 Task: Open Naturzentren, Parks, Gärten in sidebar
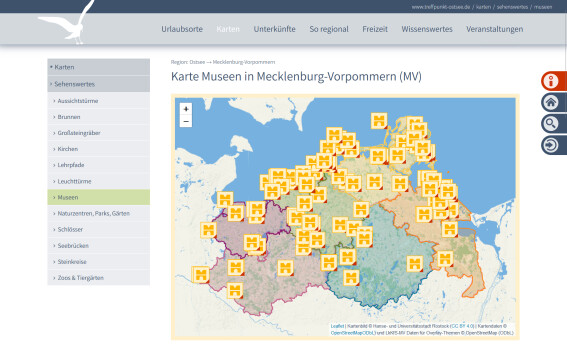coord(99,213)
